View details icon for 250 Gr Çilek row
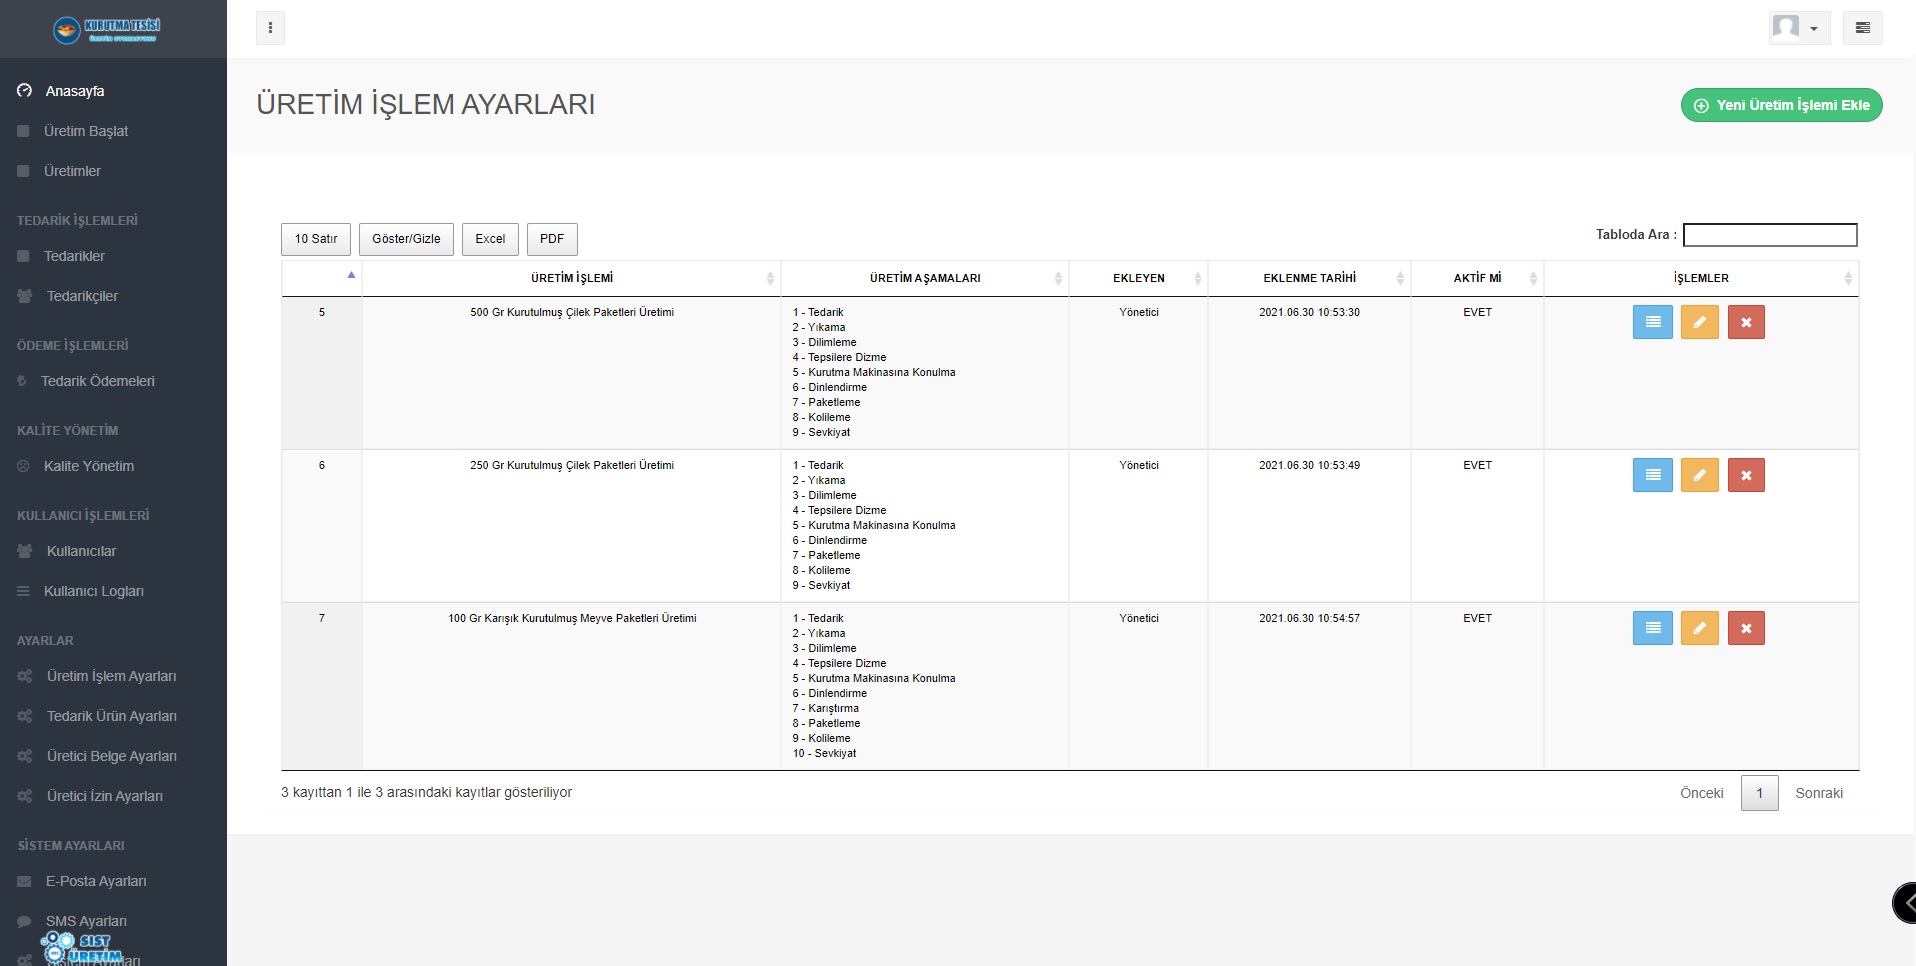Image resolution: width=1916 pixels, height=966 pixels. [1653, 475]
